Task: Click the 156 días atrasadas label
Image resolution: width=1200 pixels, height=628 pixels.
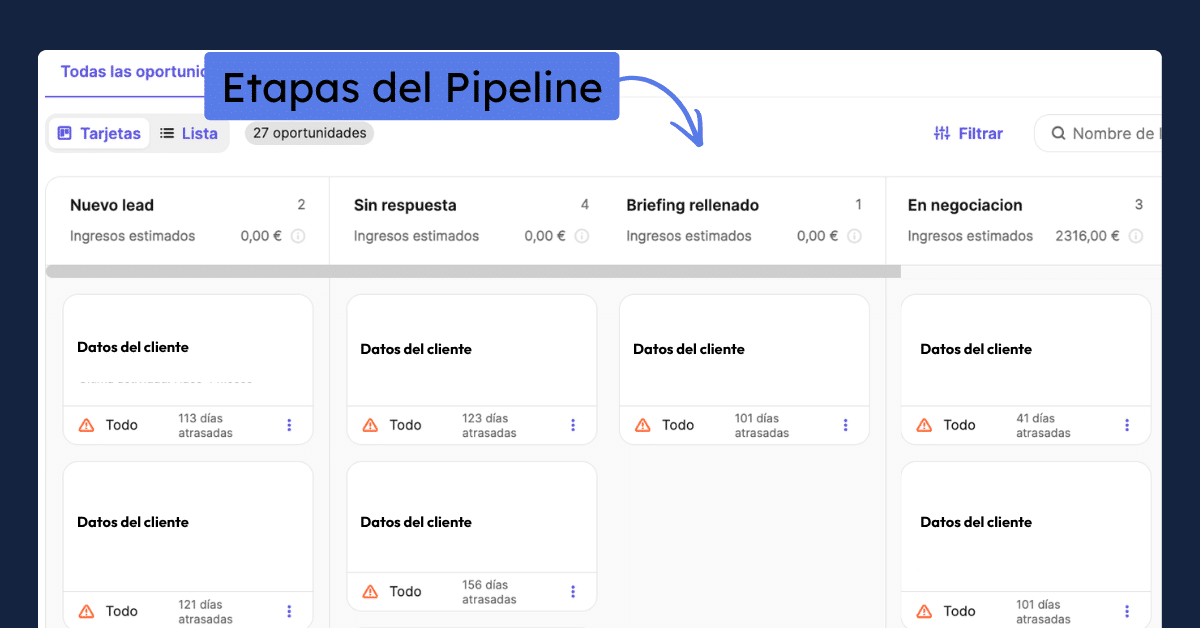Action: [x=489, y=592]
